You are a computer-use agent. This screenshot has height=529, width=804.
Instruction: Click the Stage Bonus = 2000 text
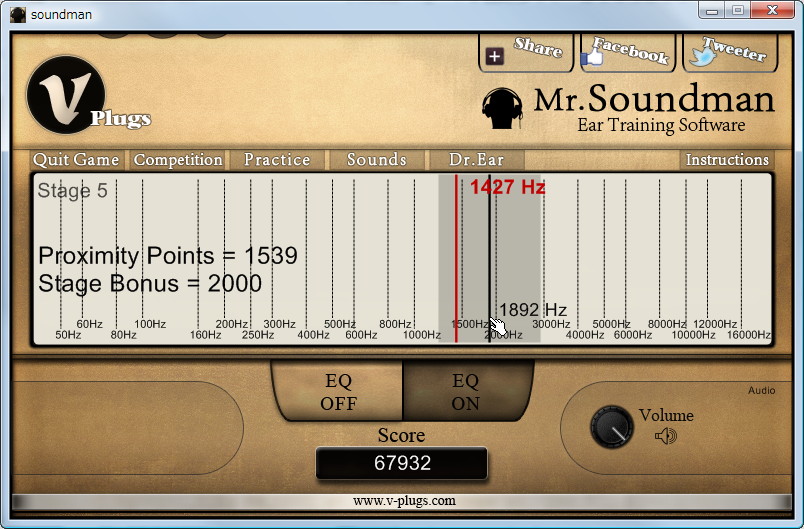tap(150, 284)
